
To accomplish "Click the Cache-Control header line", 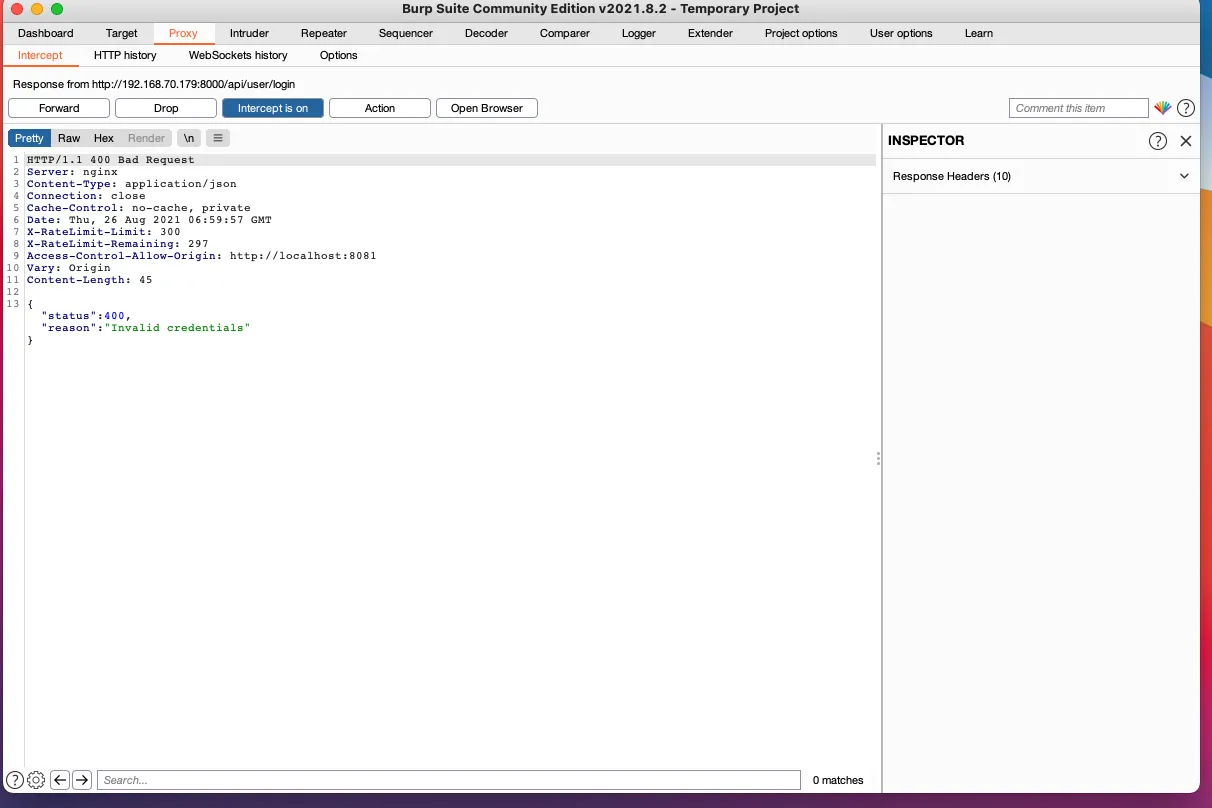I will 139,208.
